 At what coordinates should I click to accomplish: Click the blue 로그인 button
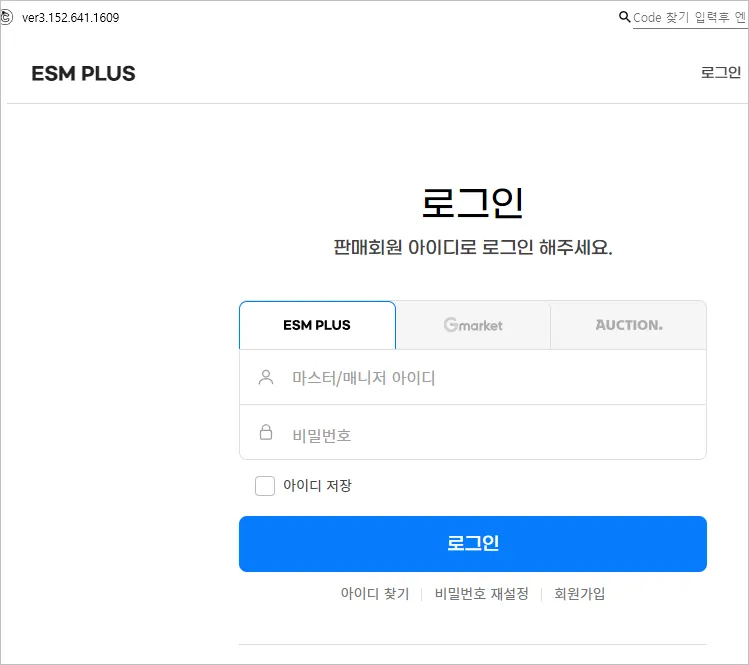click(473, 544)
